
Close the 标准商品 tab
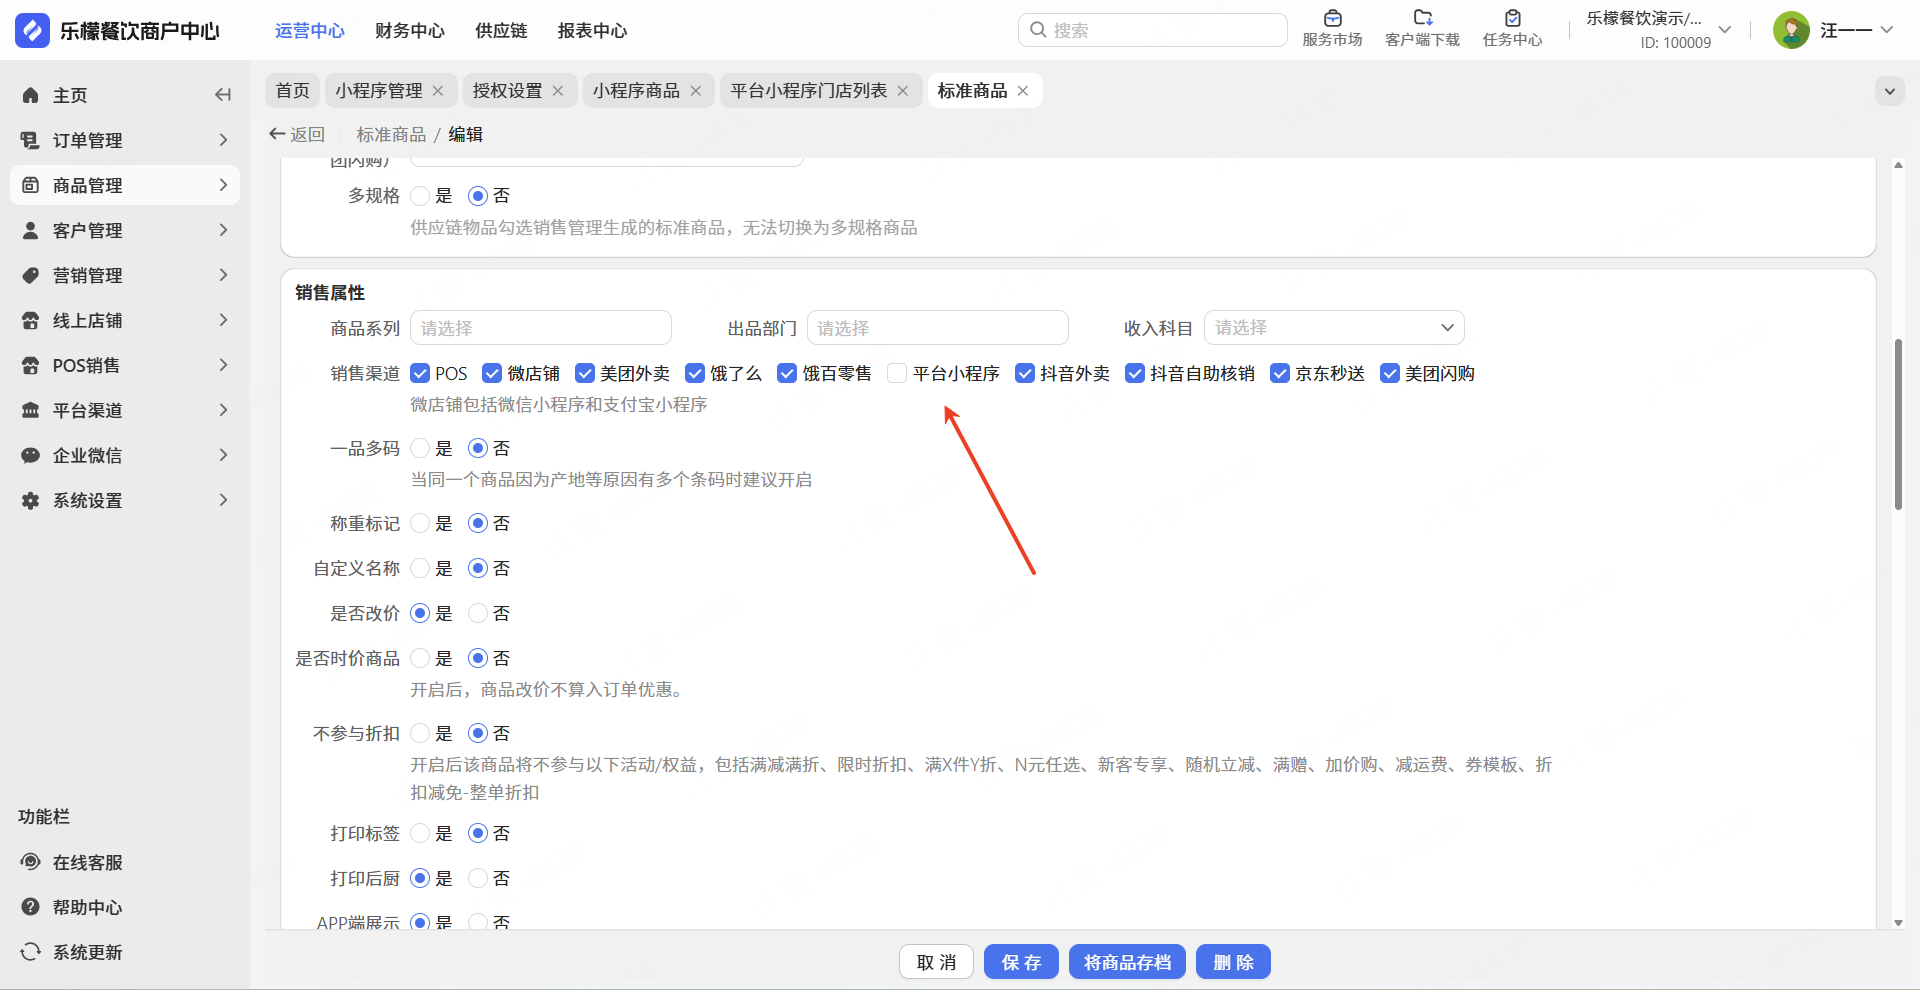[1023, 91]
